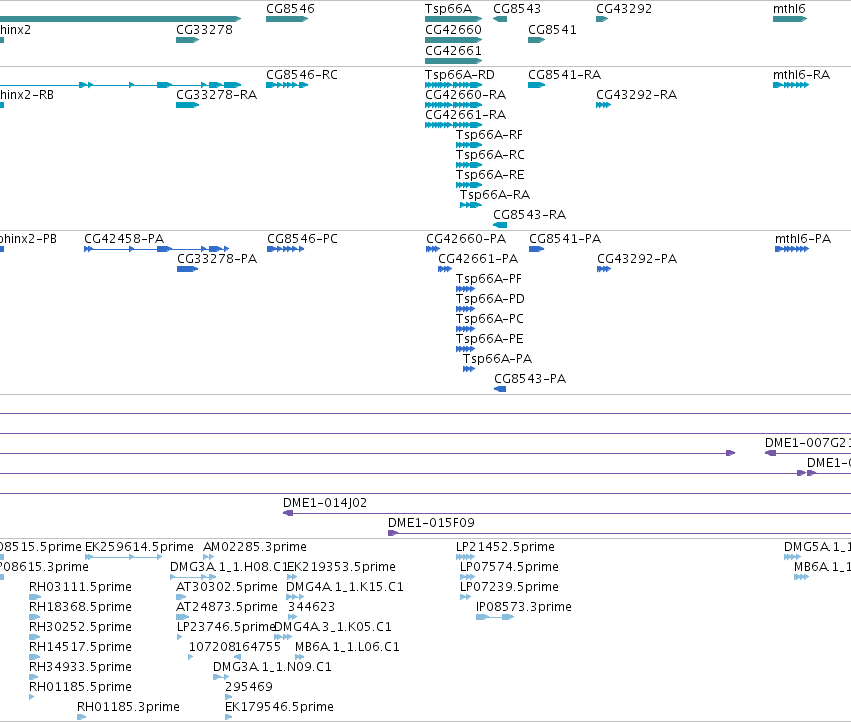Select EST DMG4A.3_1.K05.C1
Viewport: 851px width, 722px height.
(x=333, y=628)
